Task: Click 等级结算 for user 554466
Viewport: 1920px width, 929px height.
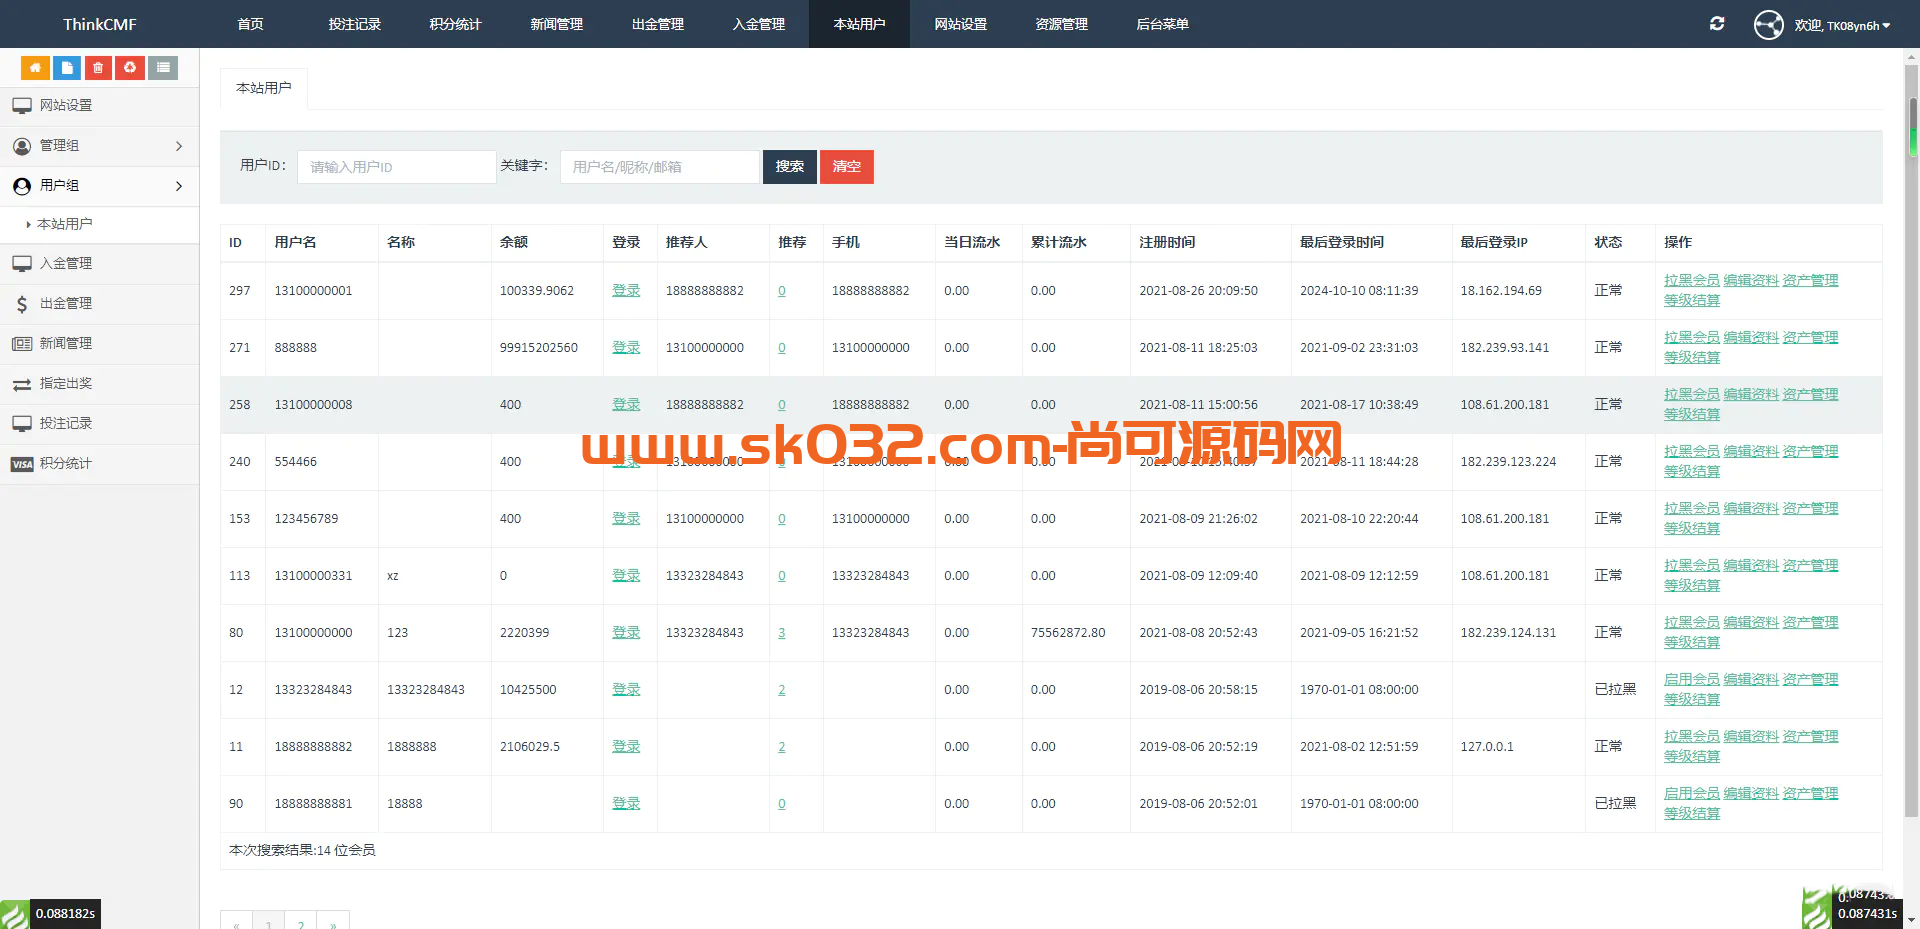Action: point(1692,472)
